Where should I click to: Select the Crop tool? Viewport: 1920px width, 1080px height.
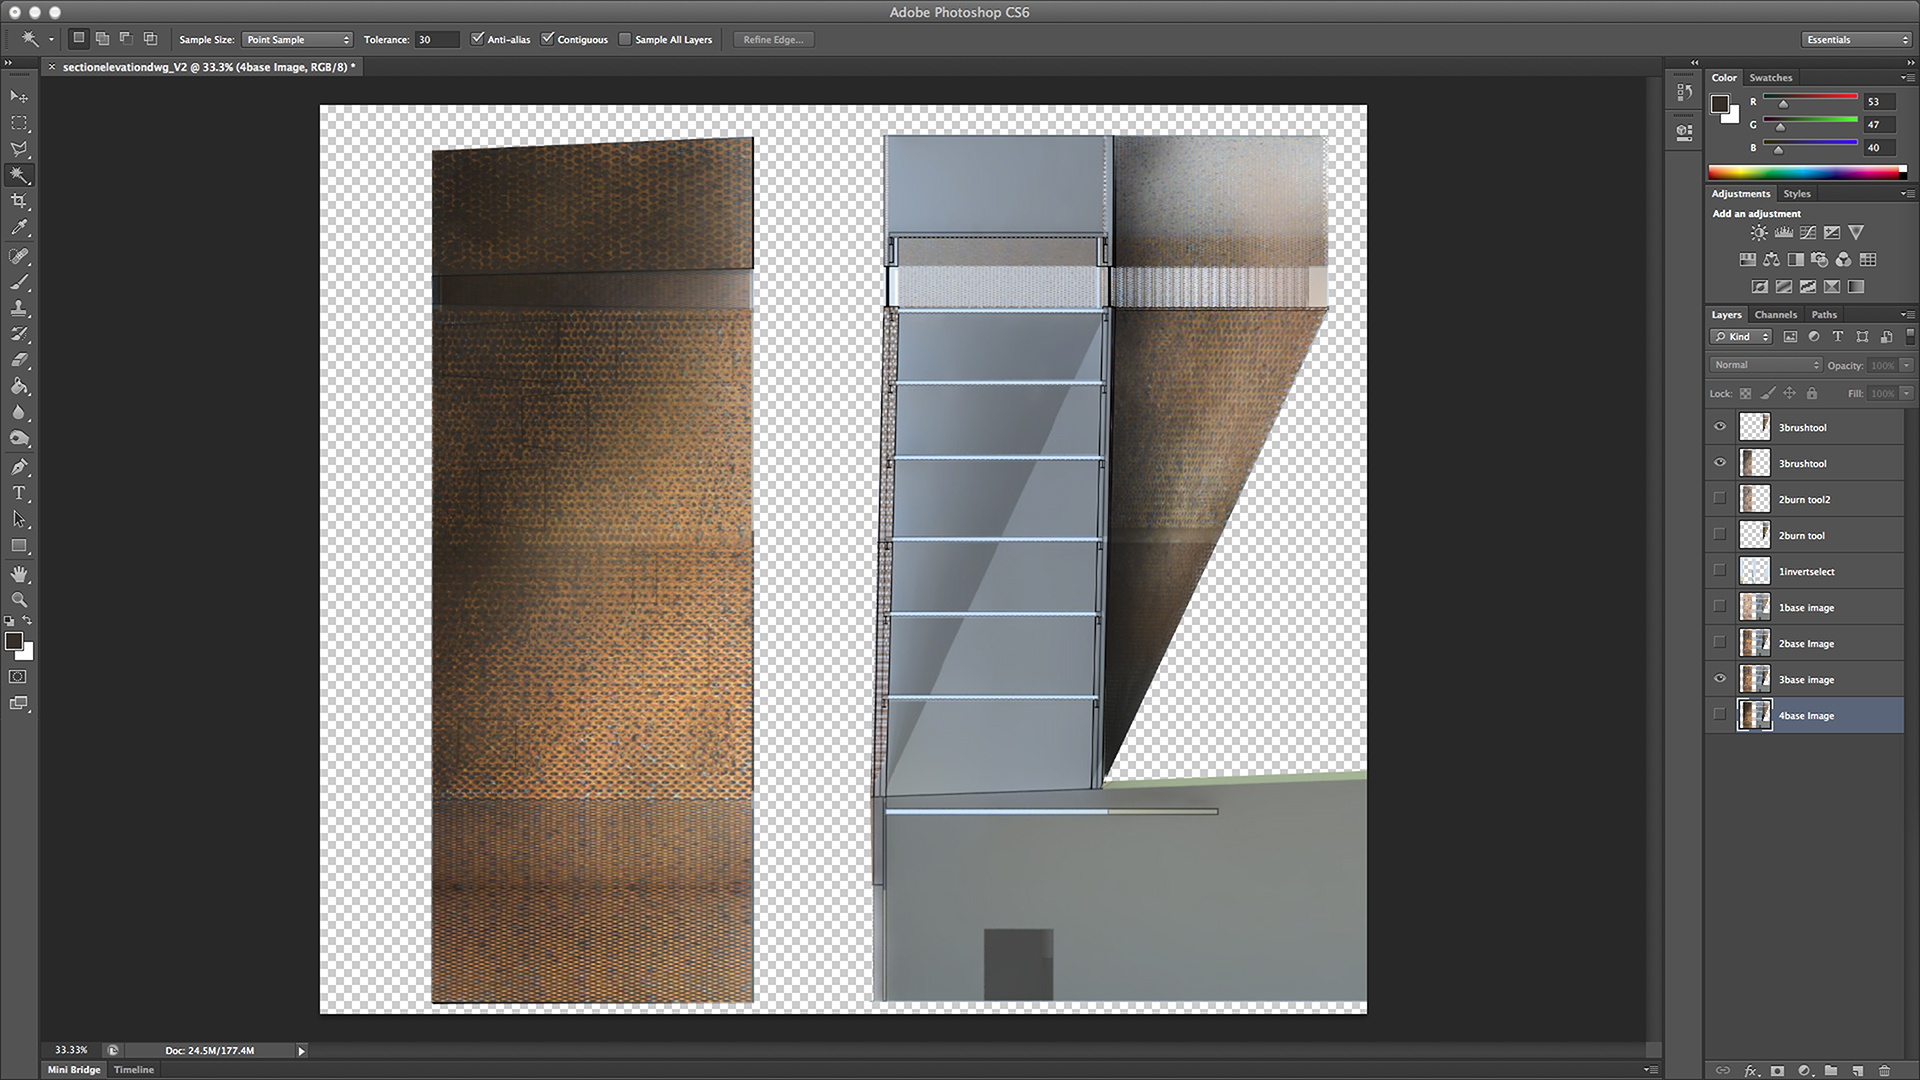[19, 201]
